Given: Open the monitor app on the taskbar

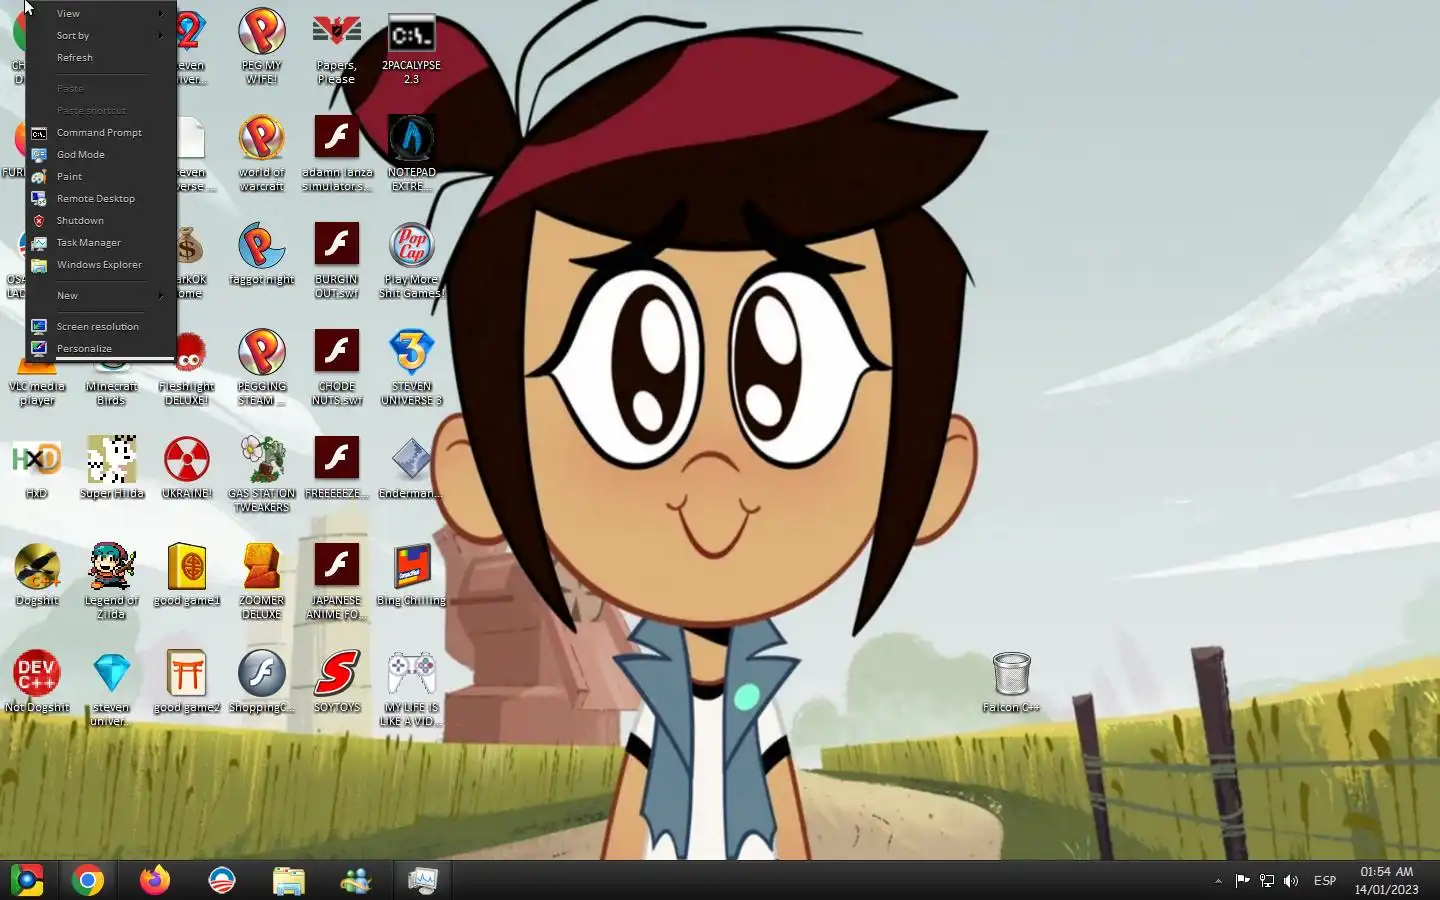Looking at the screenshot, I should [x=423, y=880].
